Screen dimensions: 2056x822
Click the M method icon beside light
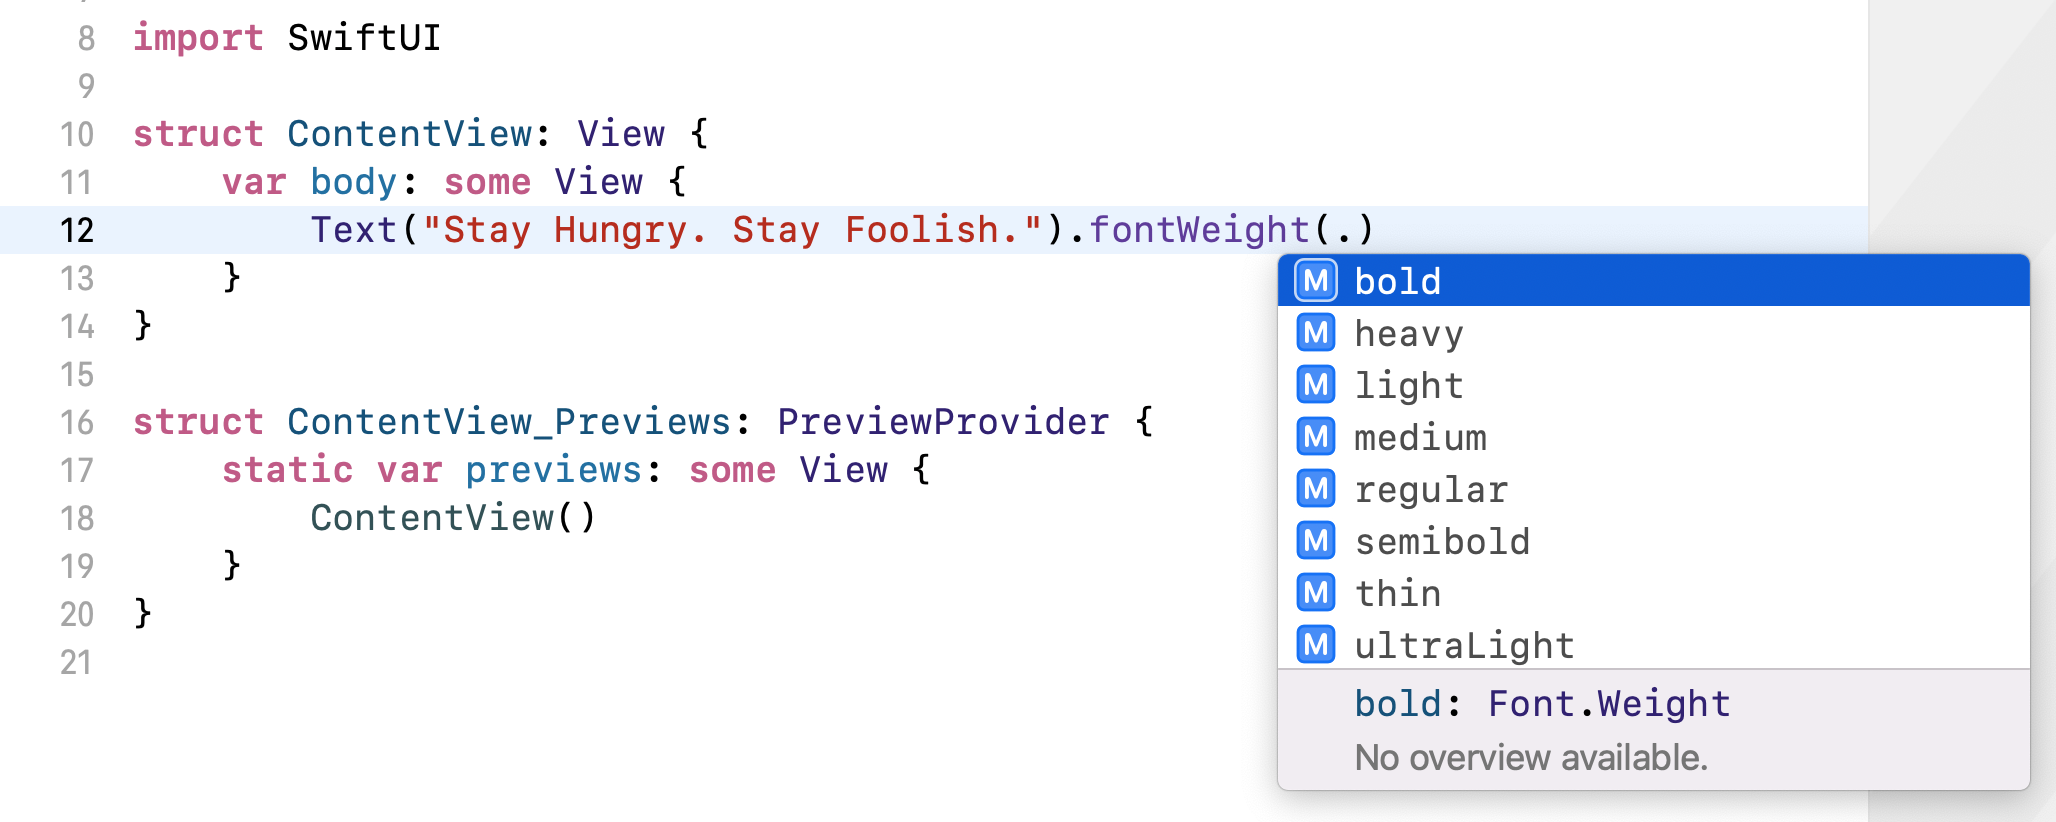click(x=1315, y=385)
